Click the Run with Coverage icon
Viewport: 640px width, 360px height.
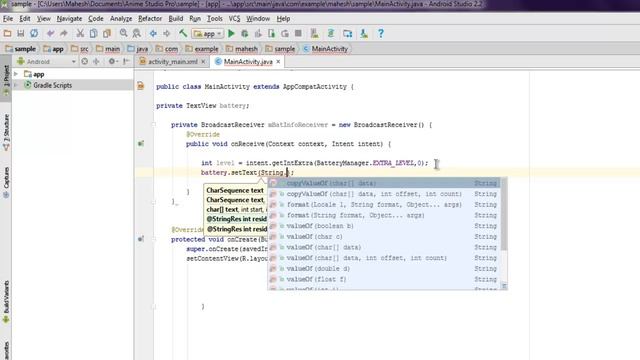click(258, 33)
